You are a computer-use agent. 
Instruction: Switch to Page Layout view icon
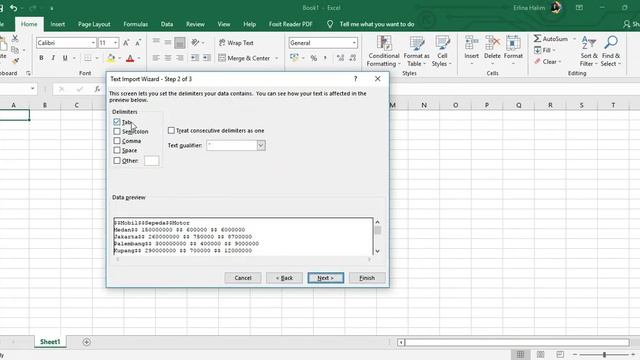[540, 354]
